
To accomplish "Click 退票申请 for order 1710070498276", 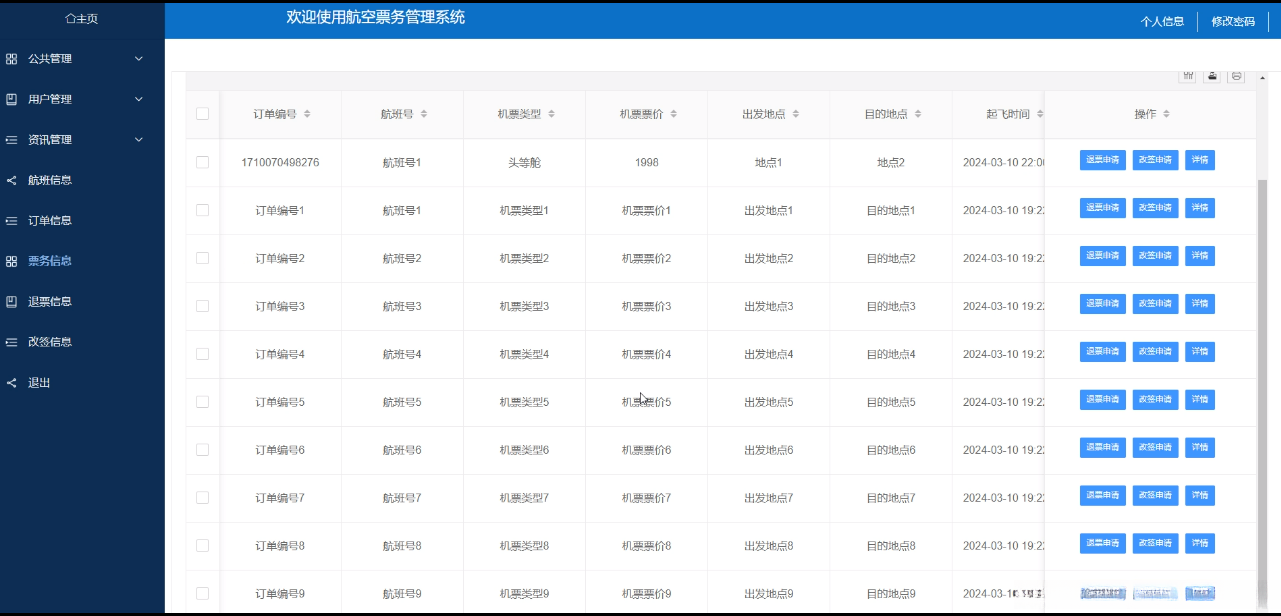I will click(x=1102, y=160).
